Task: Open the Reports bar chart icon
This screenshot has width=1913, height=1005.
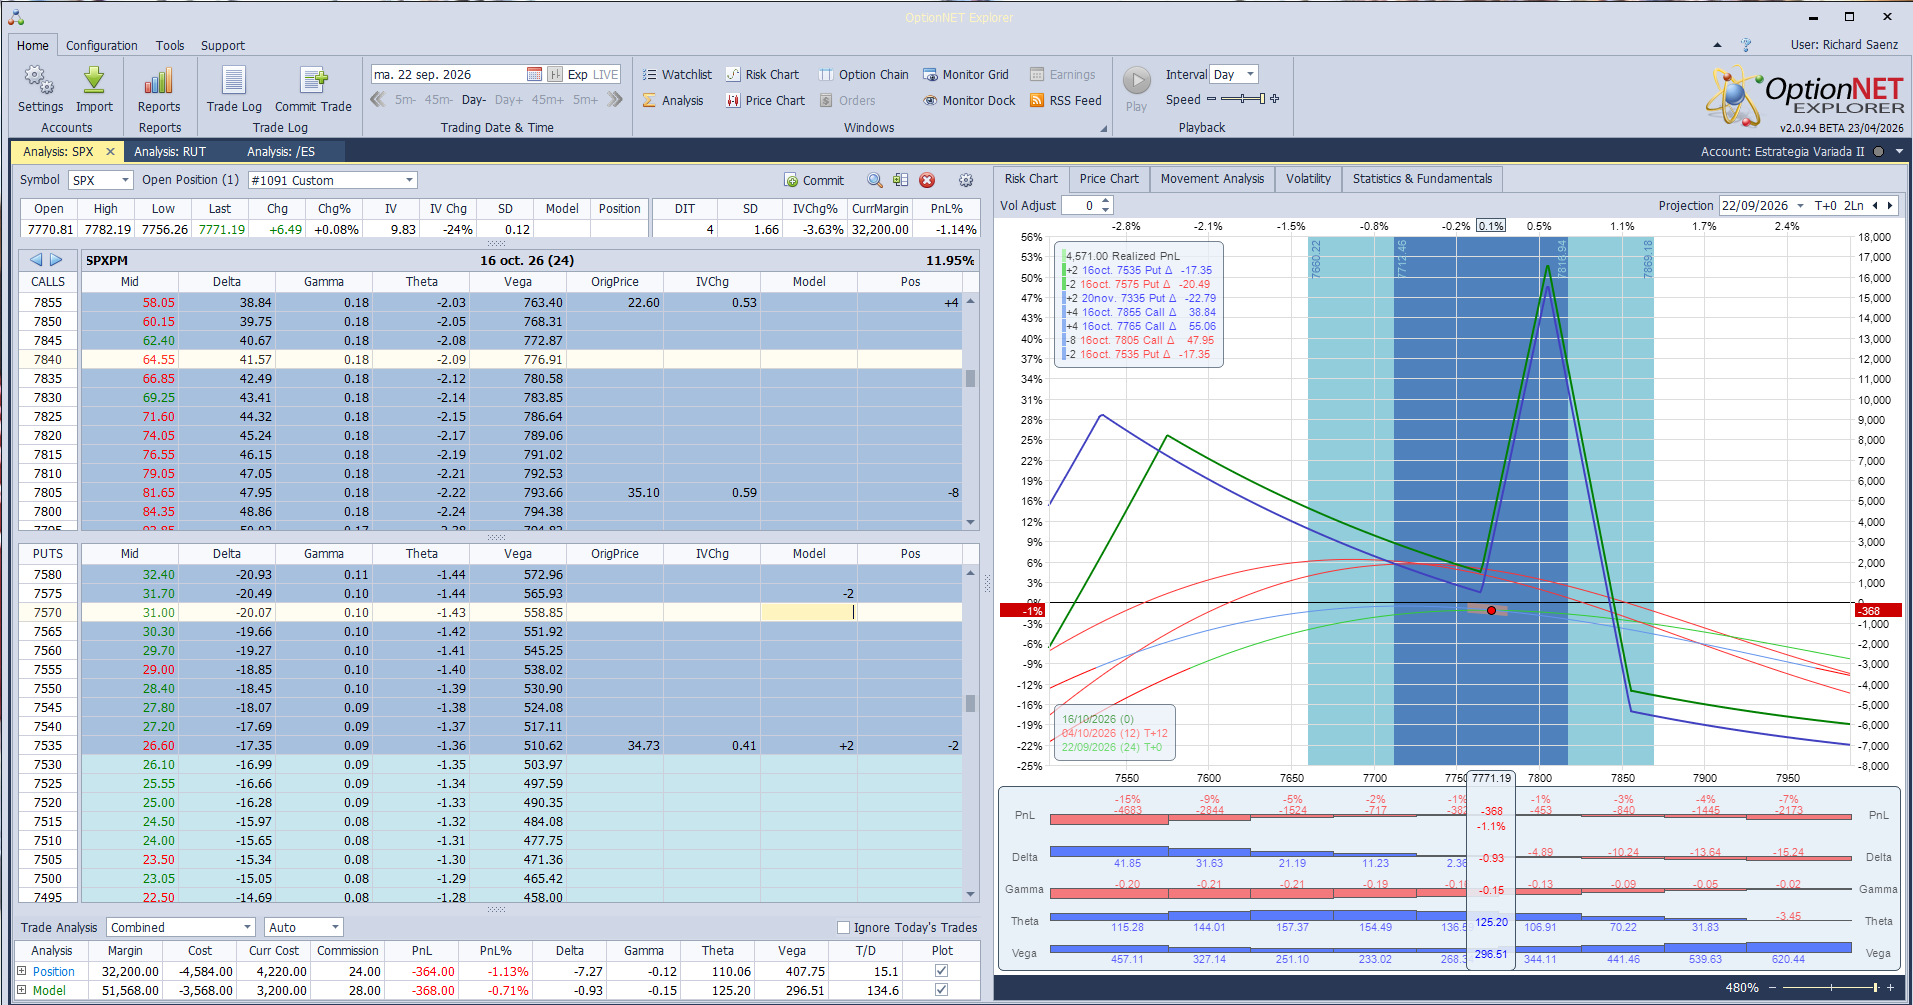Action: 159,80
